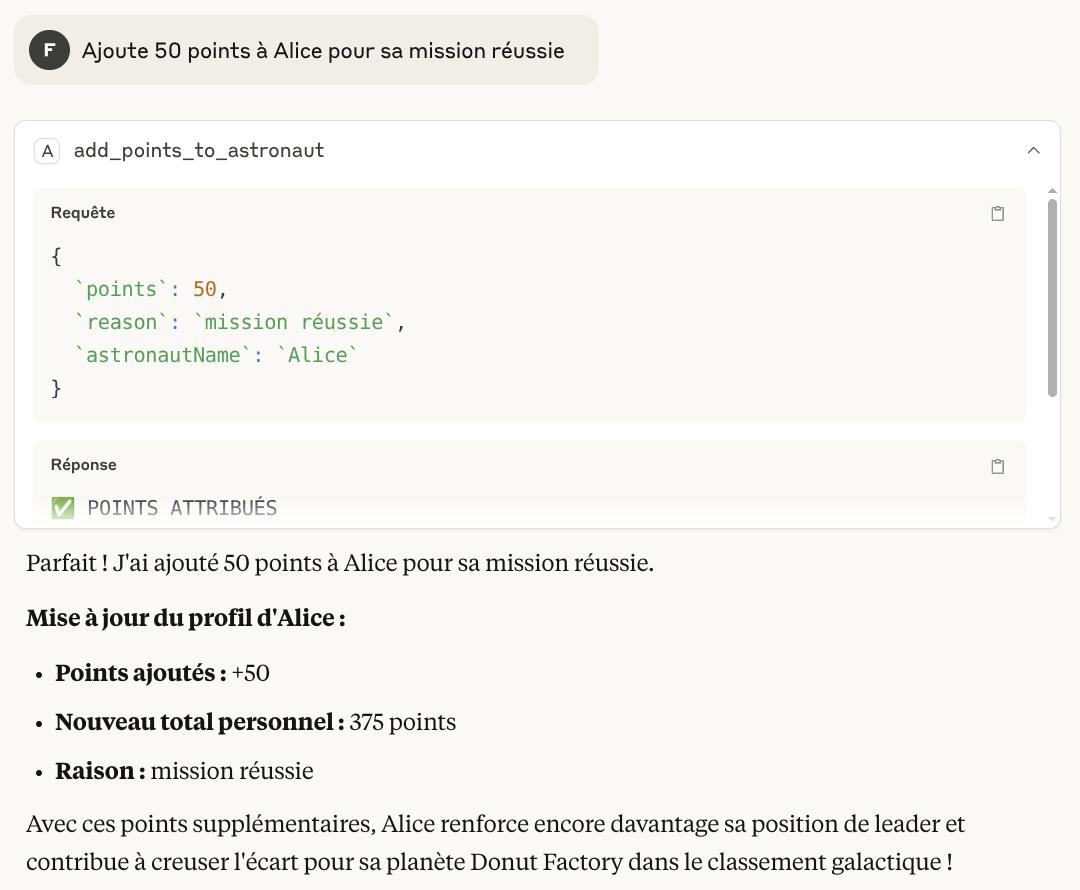The image size is (1080, 890).
Task: Click the user message 'Ajoute 50 points à Alice'
Action: [x=323, y=51]
